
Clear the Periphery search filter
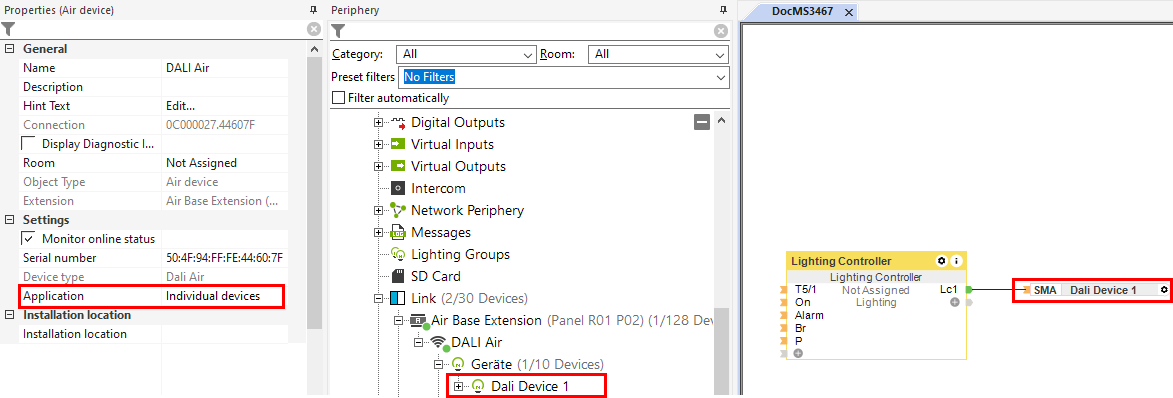click(720, 31)
